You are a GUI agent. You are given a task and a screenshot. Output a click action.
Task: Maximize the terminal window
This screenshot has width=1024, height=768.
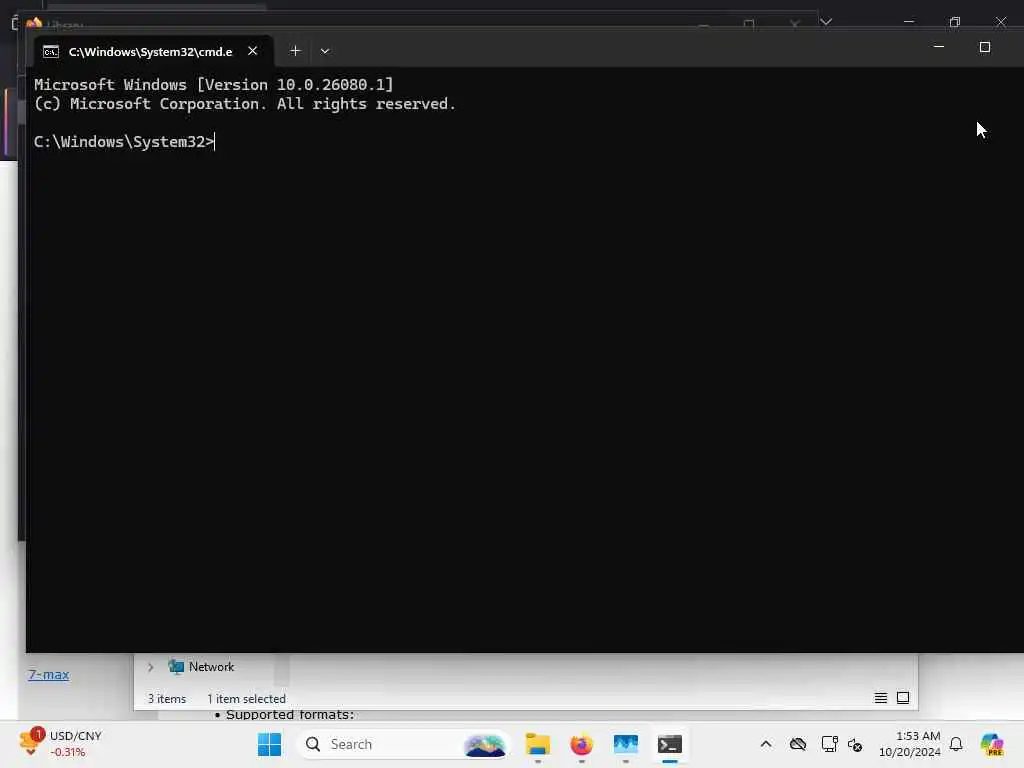click(985, 47)
